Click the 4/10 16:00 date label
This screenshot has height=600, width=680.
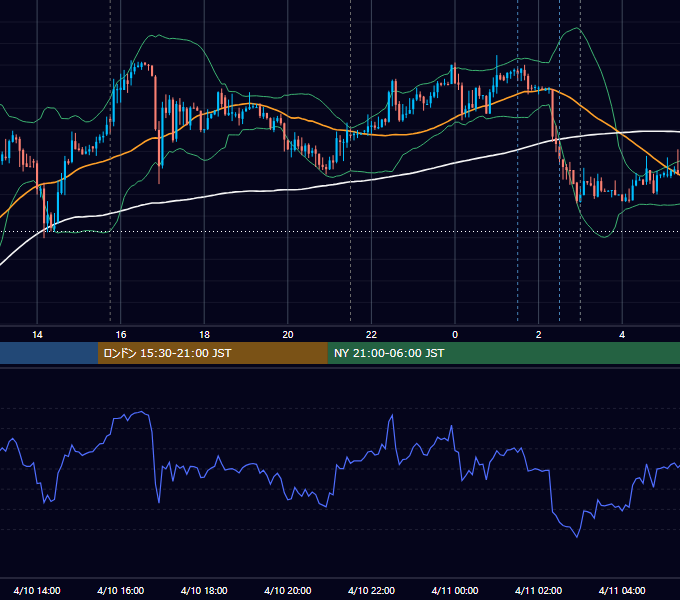click(121, 590)
